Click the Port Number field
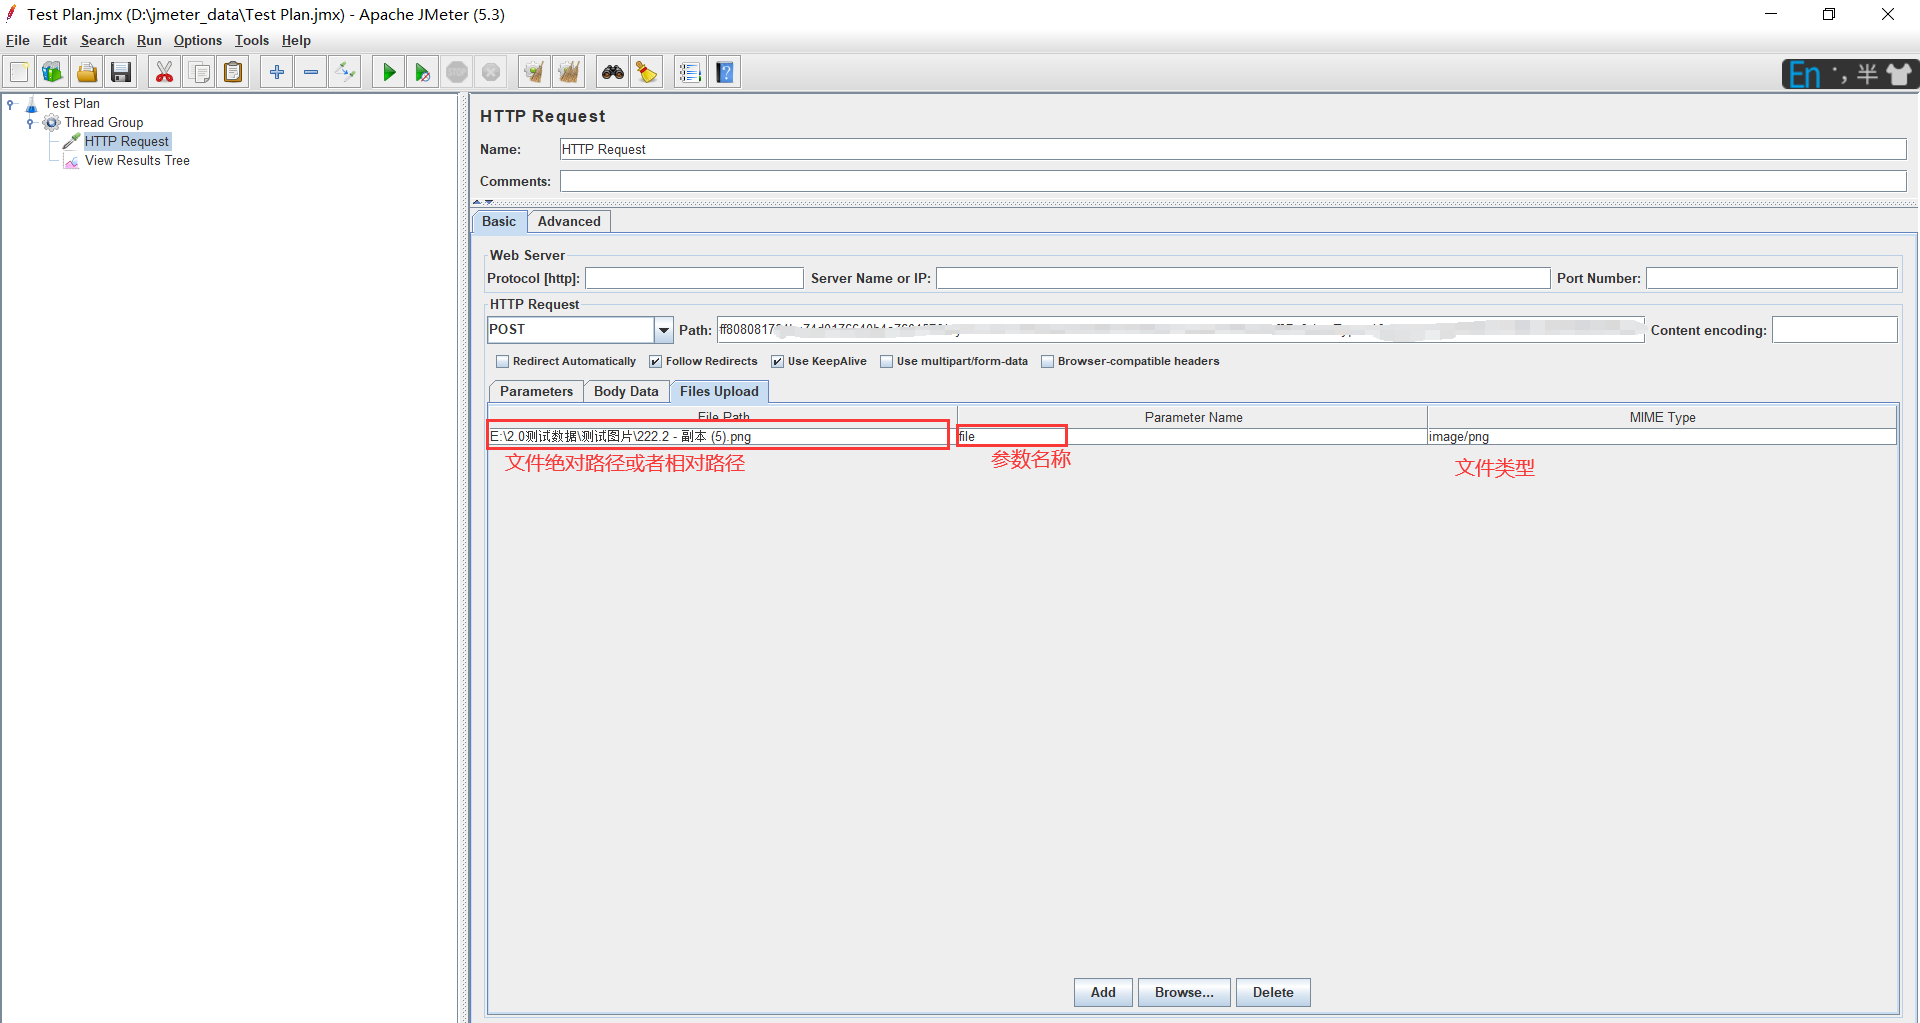Screen dimensions: 1920x1023 click(x=1772, y=278)
